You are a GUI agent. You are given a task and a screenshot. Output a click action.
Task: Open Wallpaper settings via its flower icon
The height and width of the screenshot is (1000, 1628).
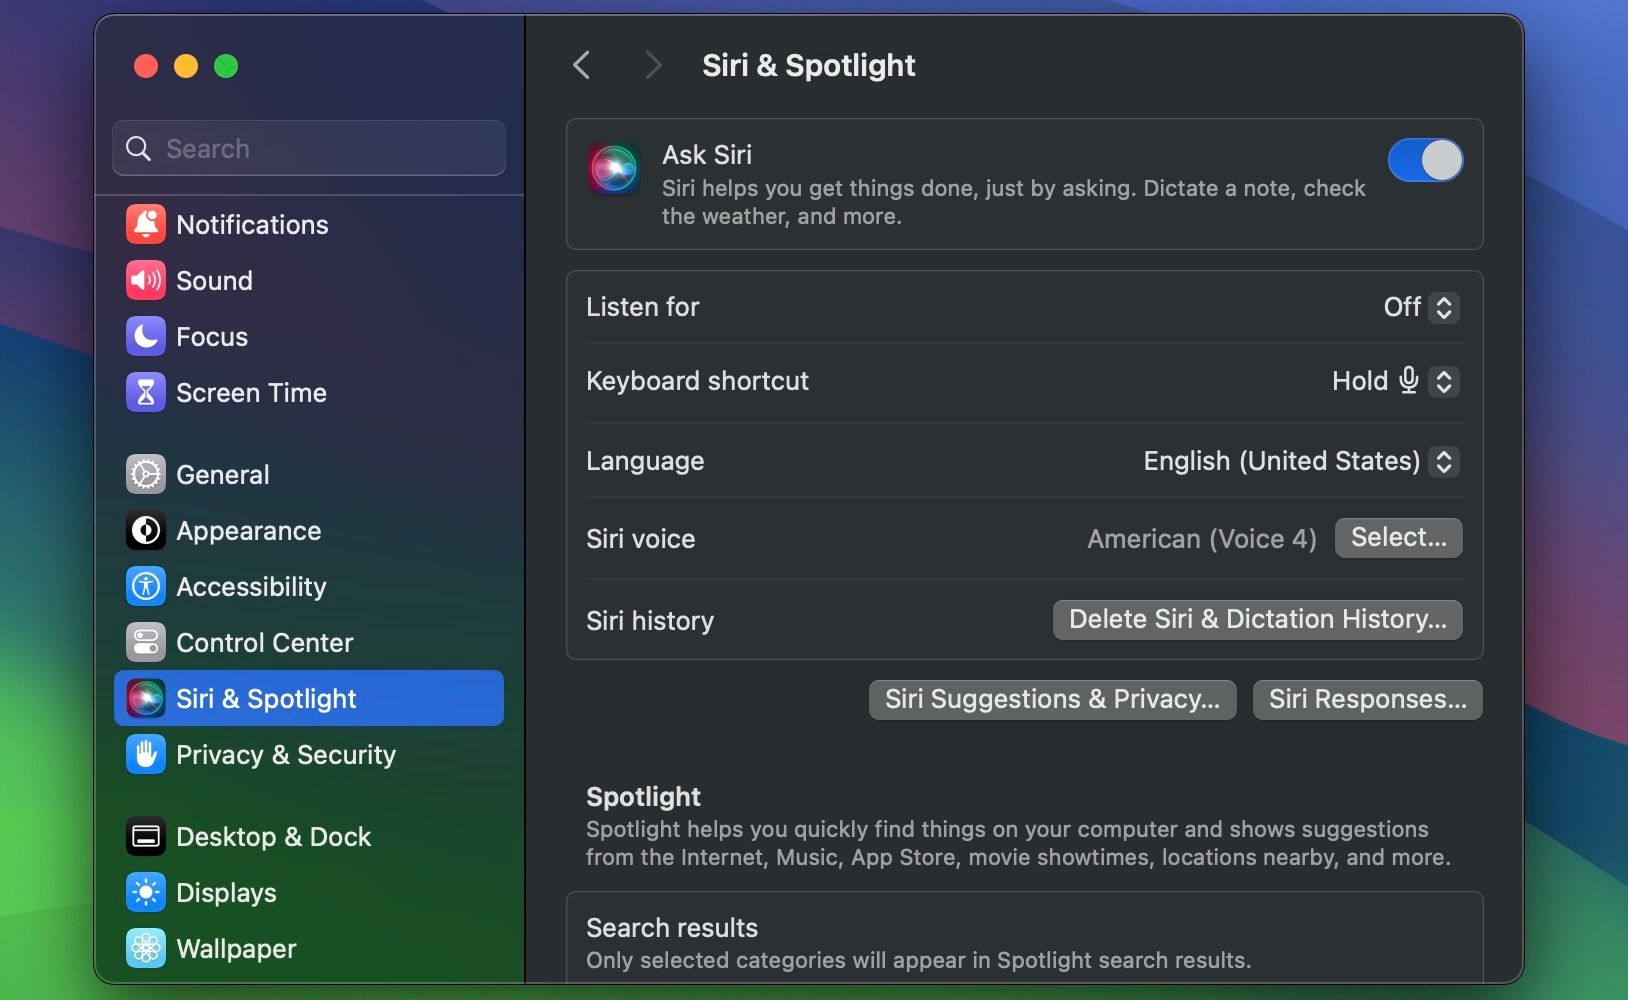pos(146,948)
